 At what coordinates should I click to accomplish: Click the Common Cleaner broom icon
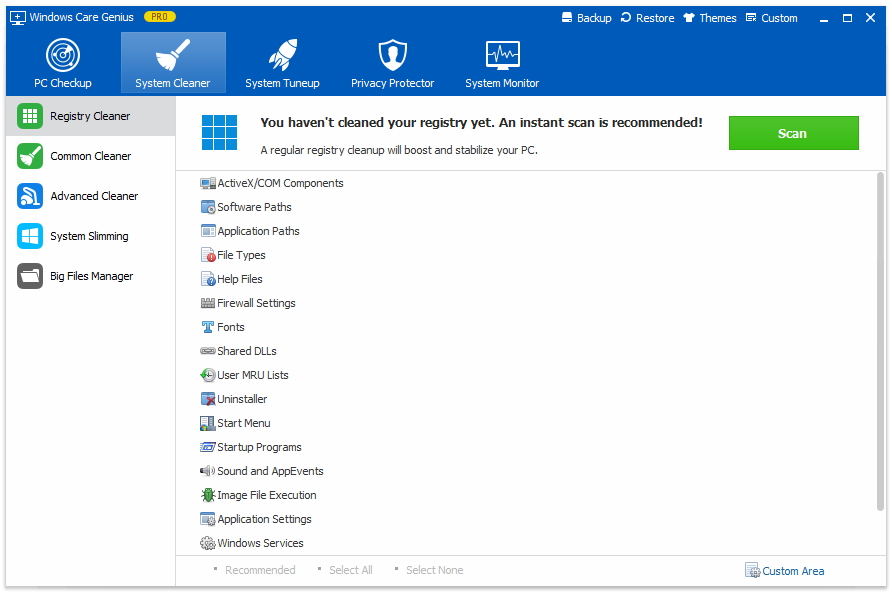(30, 156)
